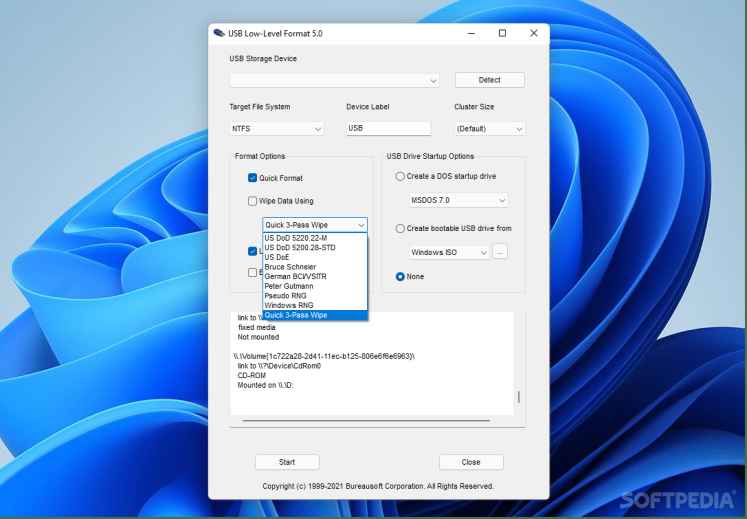Open the Windows ISO source dropdown
Viewport: 747px width, 519px height.
[449, 252]
